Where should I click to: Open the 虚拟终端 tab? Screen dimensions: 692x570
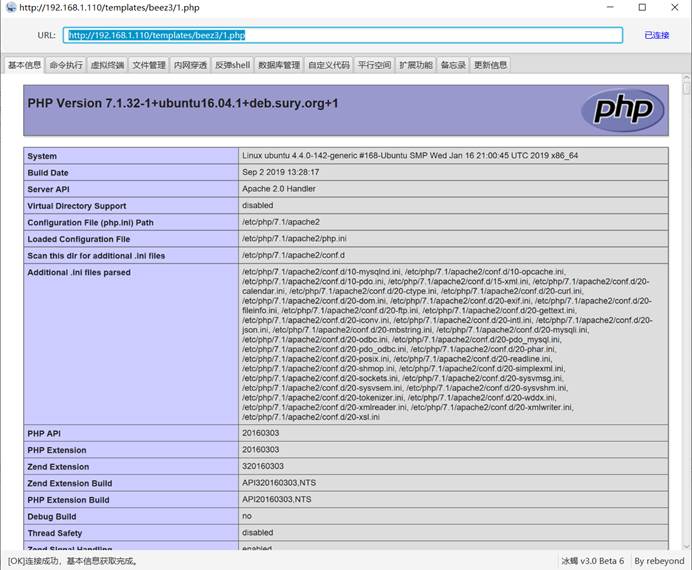(x=107, y=65)
